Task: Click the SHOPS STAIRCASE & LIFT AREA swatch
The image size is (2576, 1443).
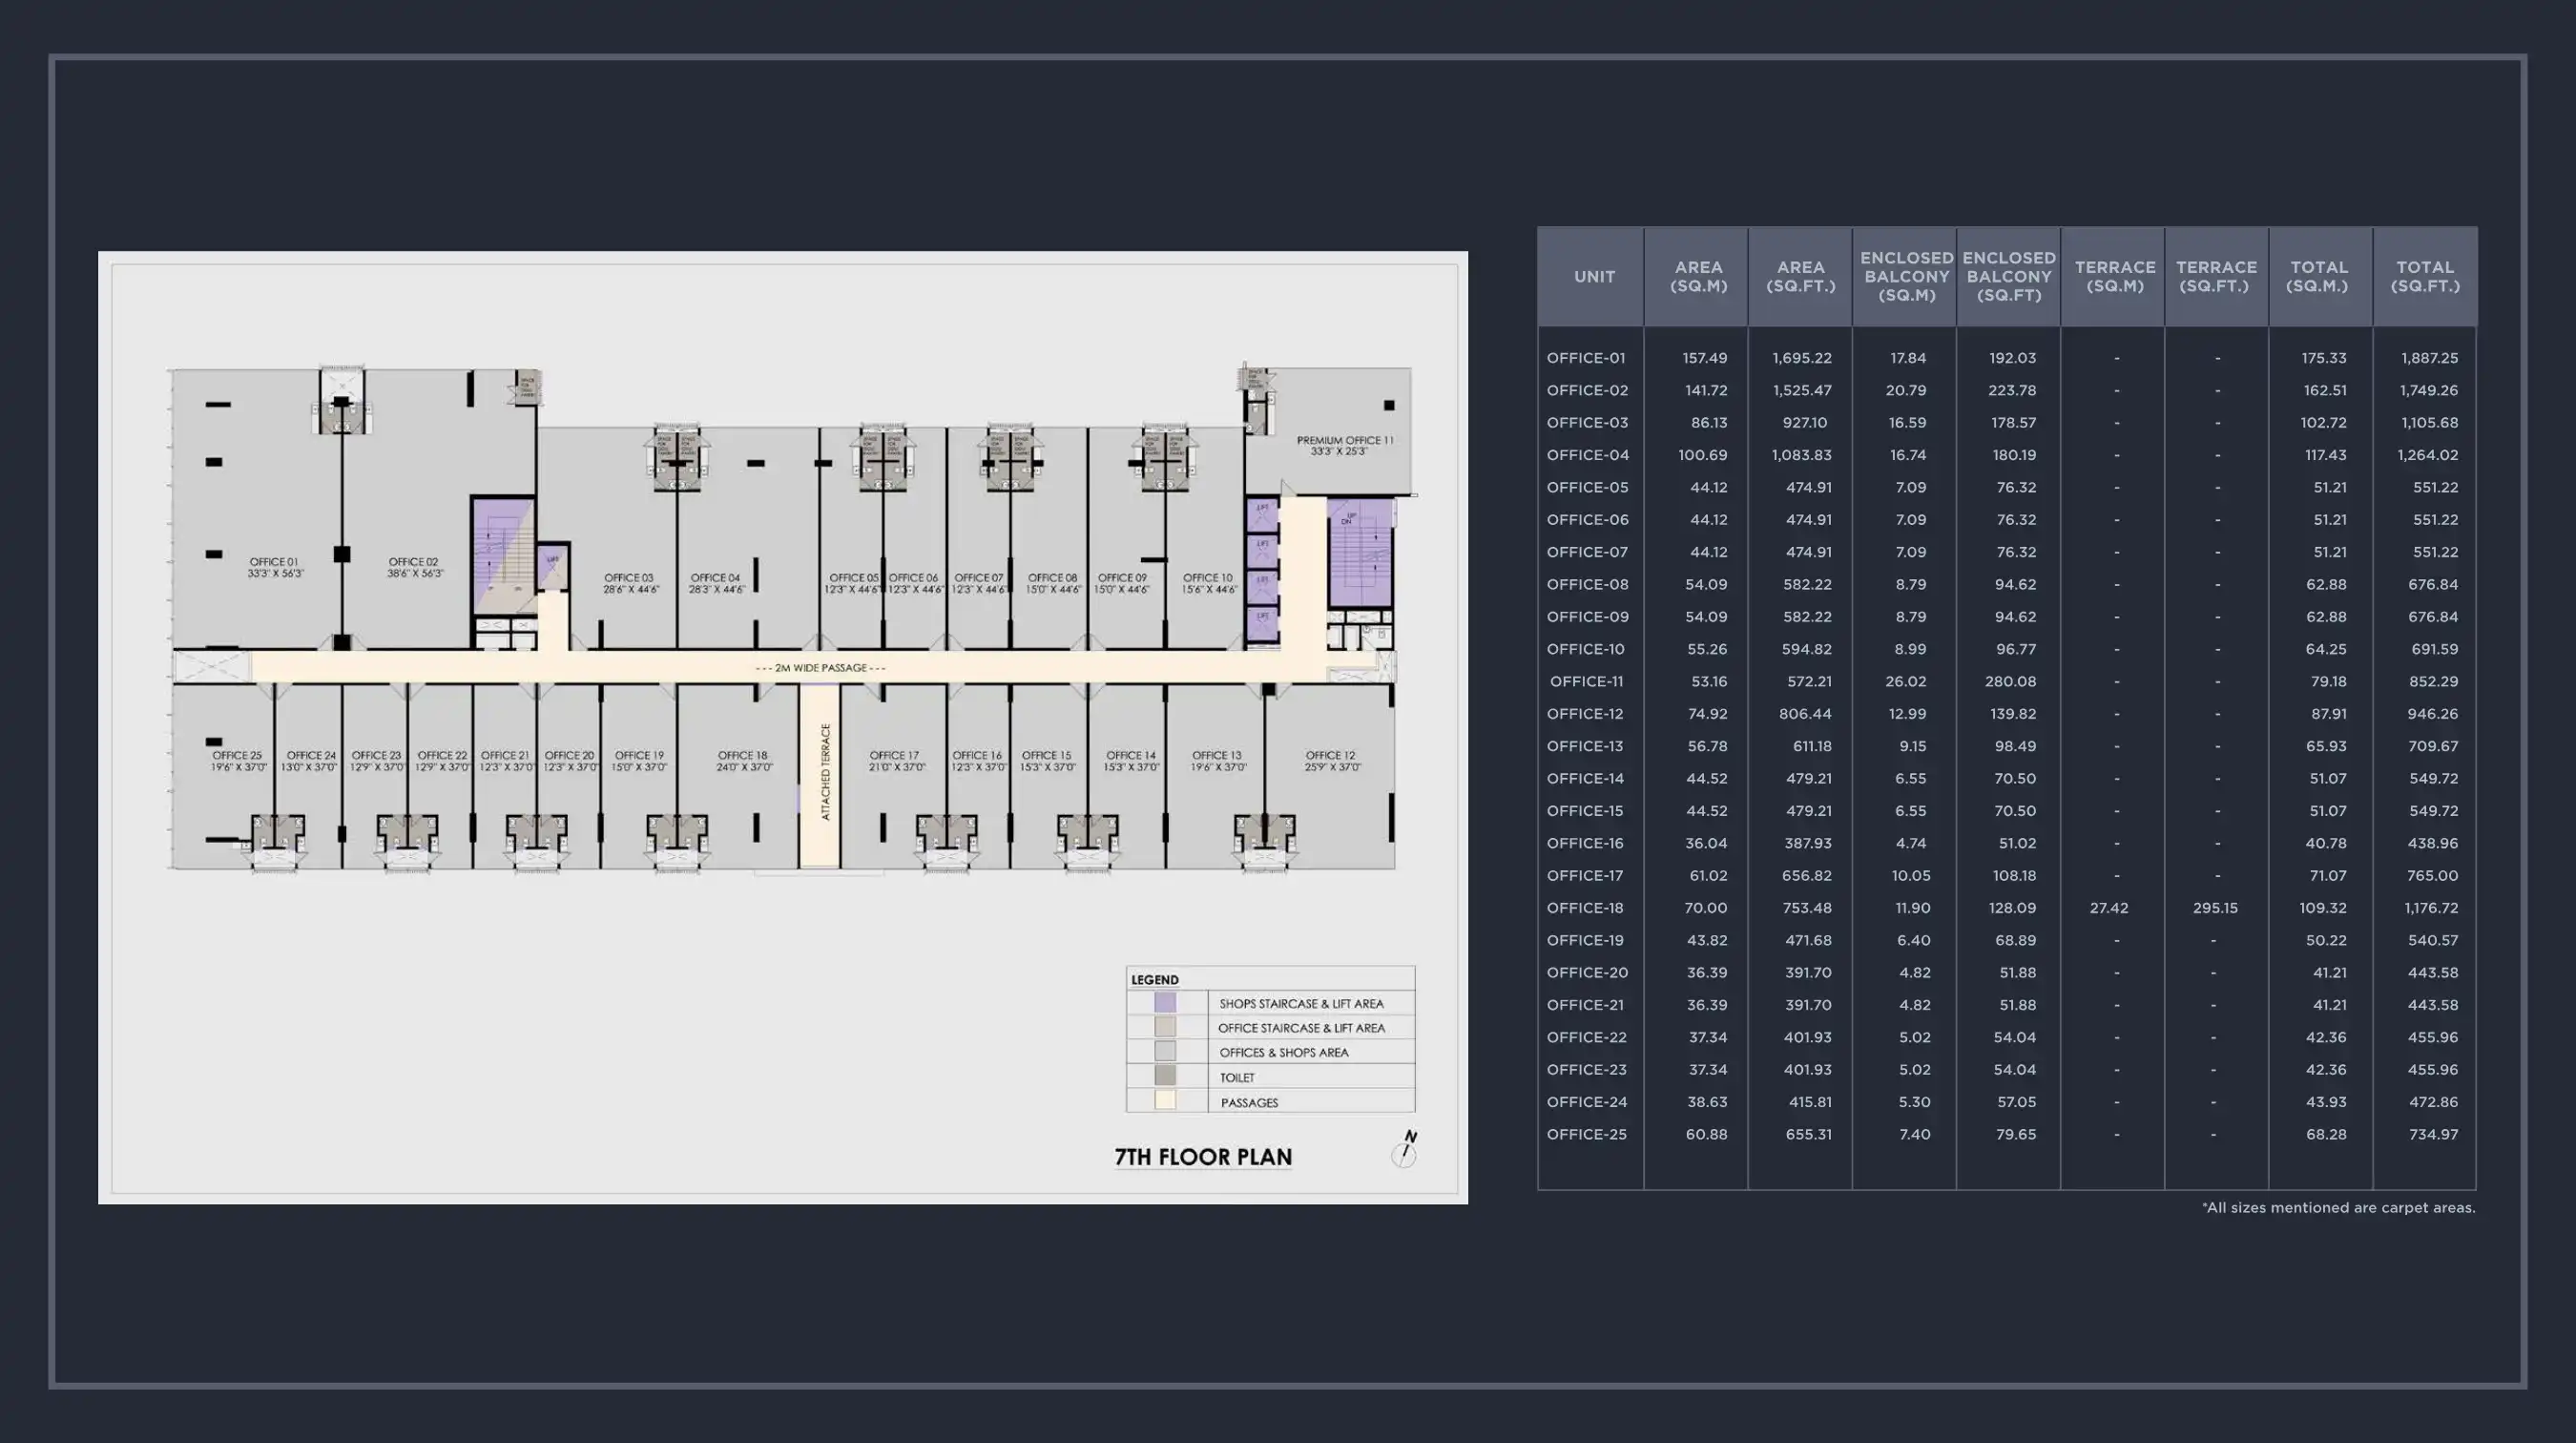Action: click(1166, 1003)
